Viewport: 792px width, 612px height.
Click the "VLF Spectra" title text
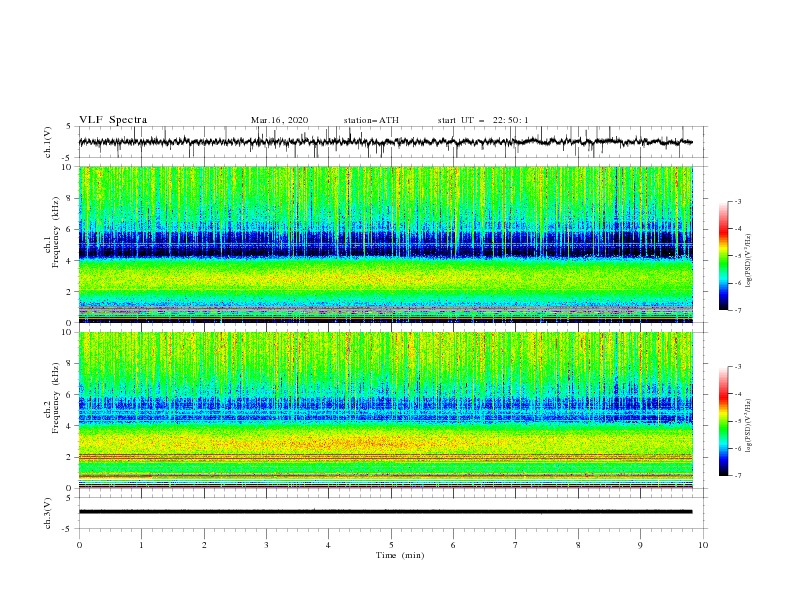(x=113, y=120)
